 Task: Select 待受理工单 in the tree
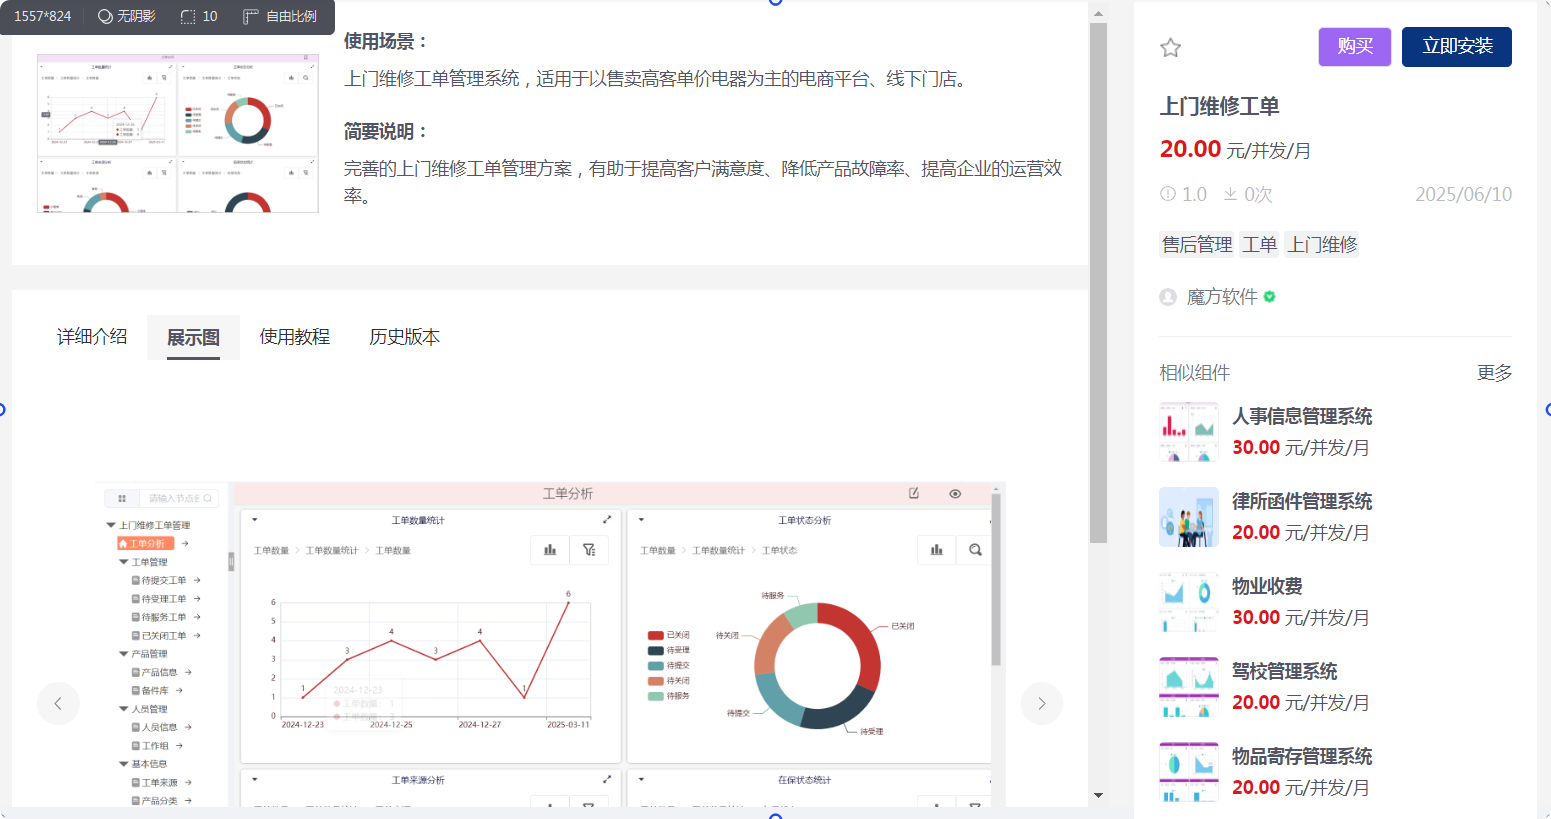[163, 598]
